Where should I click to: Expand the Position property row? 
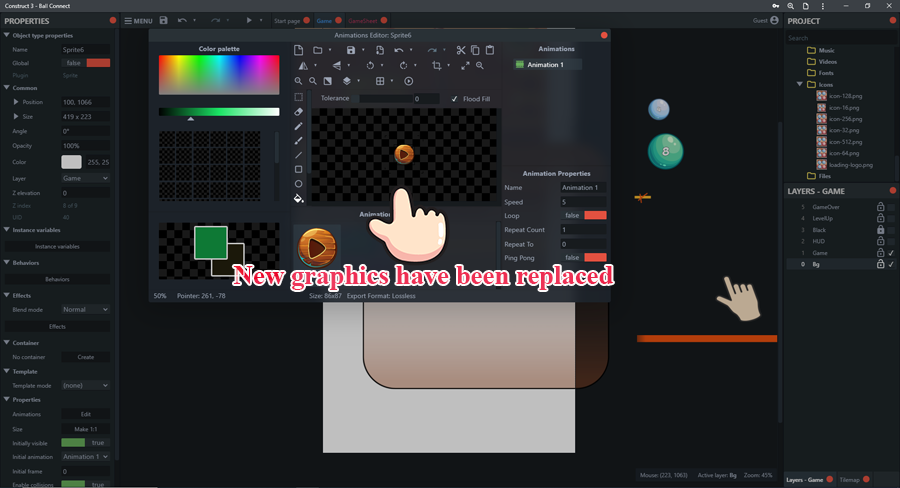[x=15, y=102]
